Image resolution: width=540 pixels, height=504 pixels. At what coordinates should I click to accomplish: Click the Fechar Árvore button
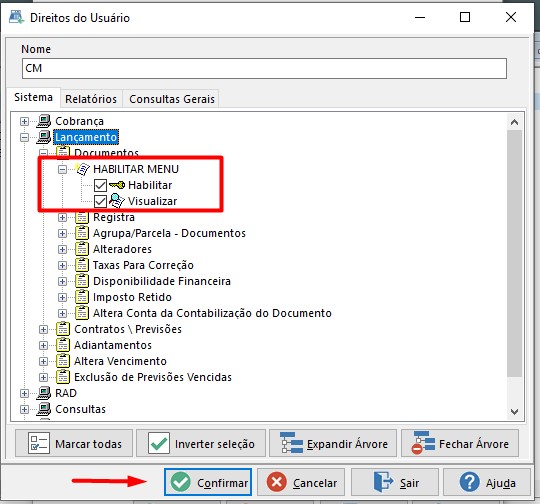coord(460,443)
